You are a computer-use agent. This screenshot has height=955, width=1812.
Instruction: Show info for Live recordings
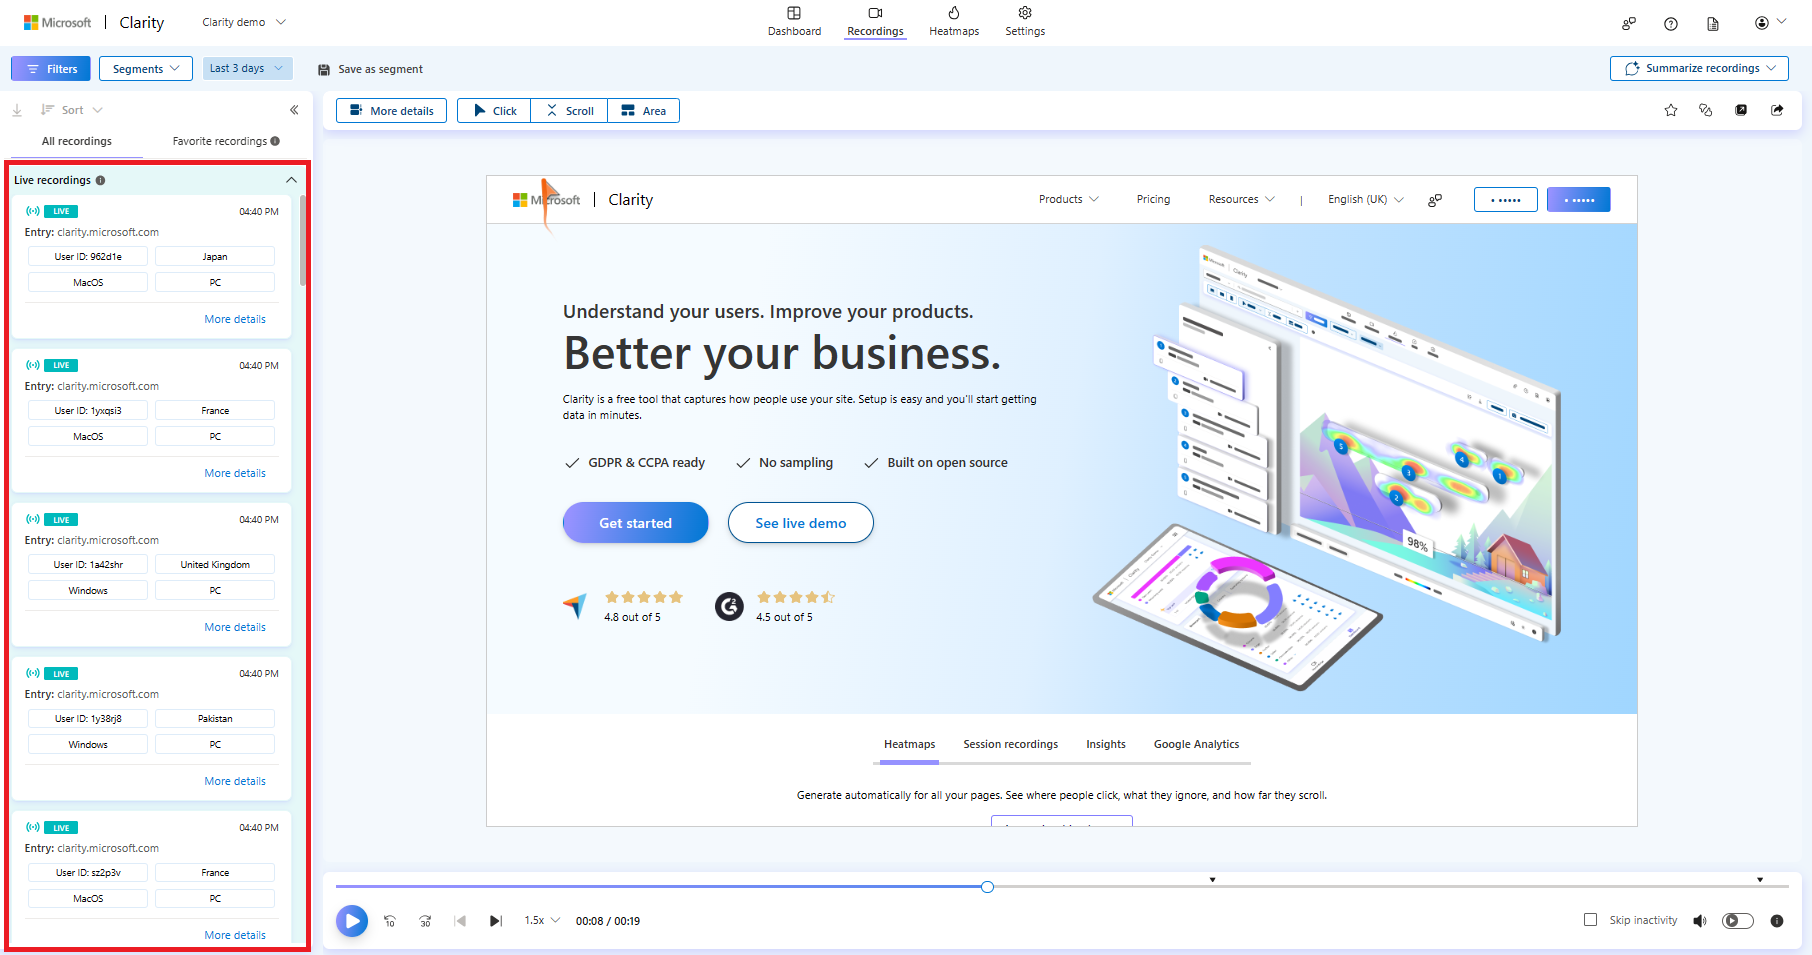[100, 180]
